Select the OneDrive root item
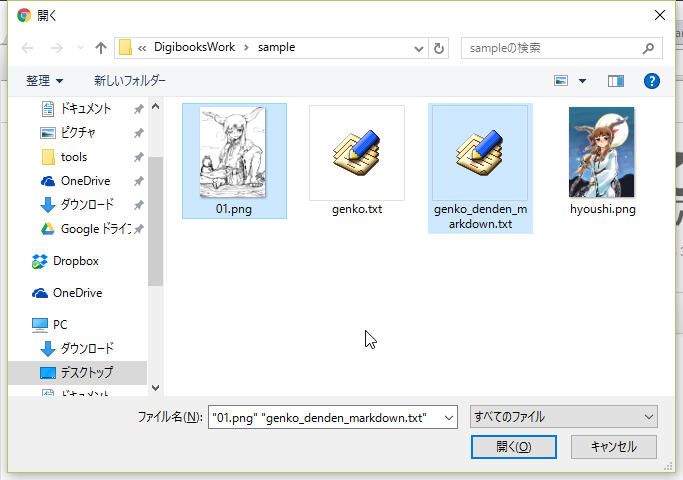This screenshot has width=683, height=480. tap(77, 293)
